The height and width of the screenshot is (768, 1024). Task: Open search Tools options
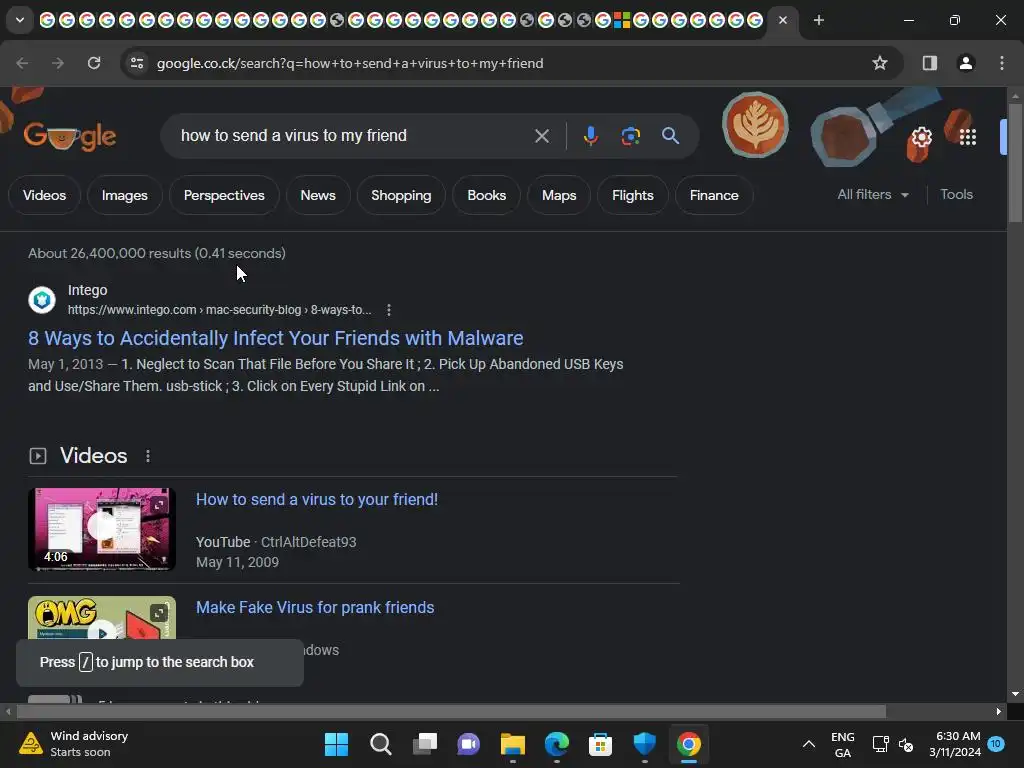(x=956, y=195)
